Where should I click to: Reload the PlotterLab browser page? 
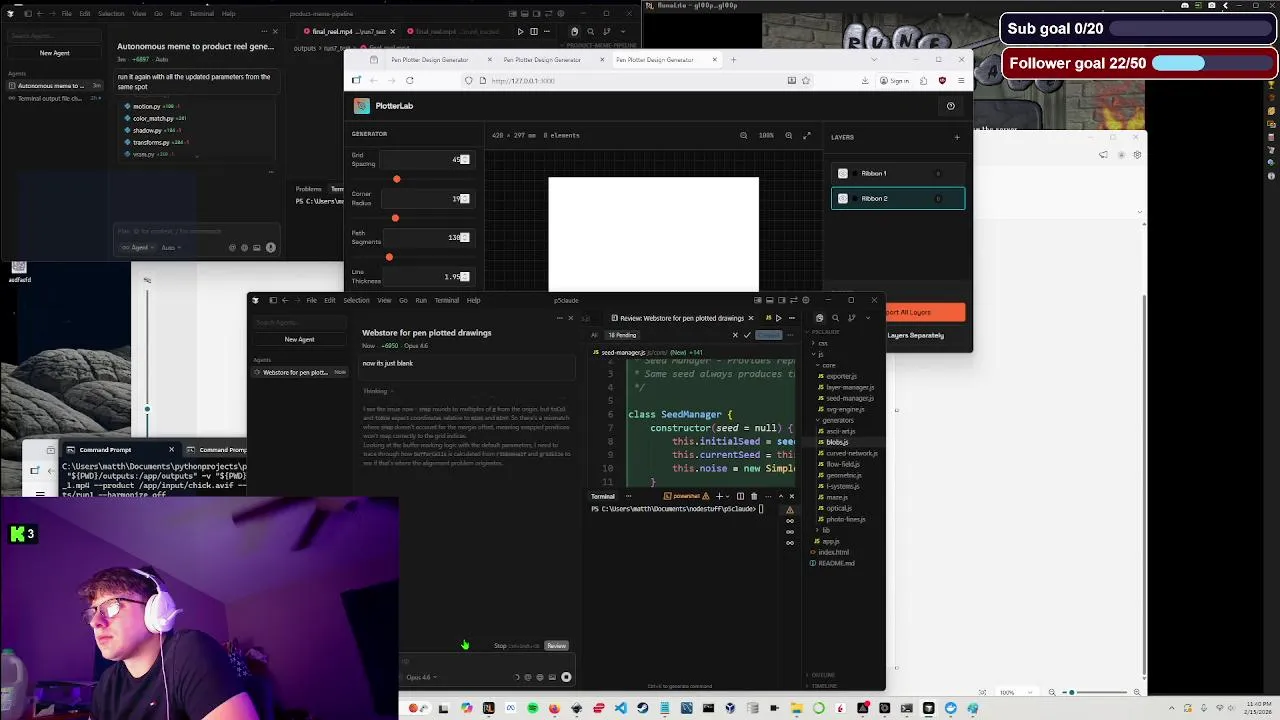[409, 81]
